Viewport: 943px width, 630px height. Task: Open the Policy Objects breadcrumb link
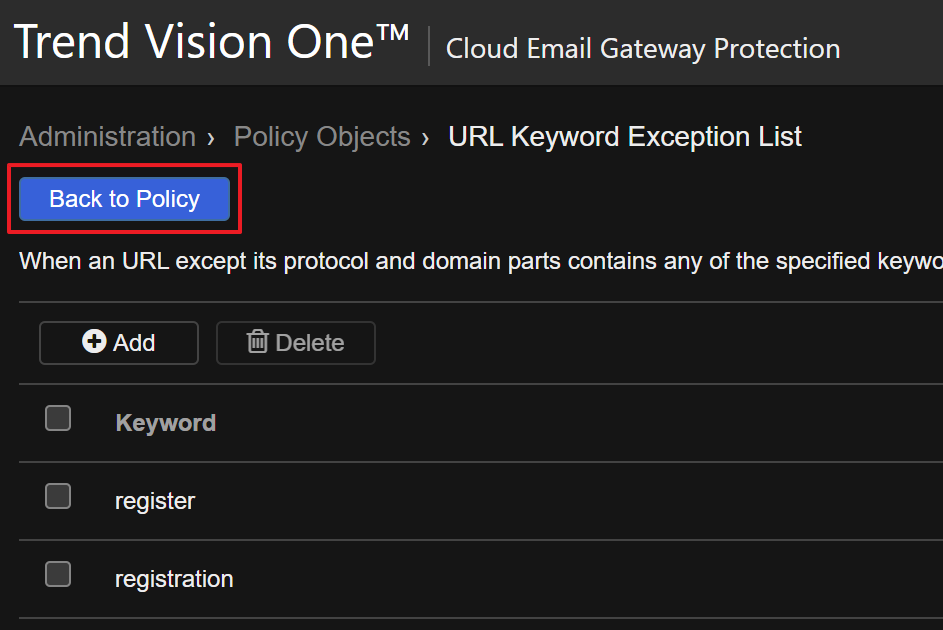[321, 137]
